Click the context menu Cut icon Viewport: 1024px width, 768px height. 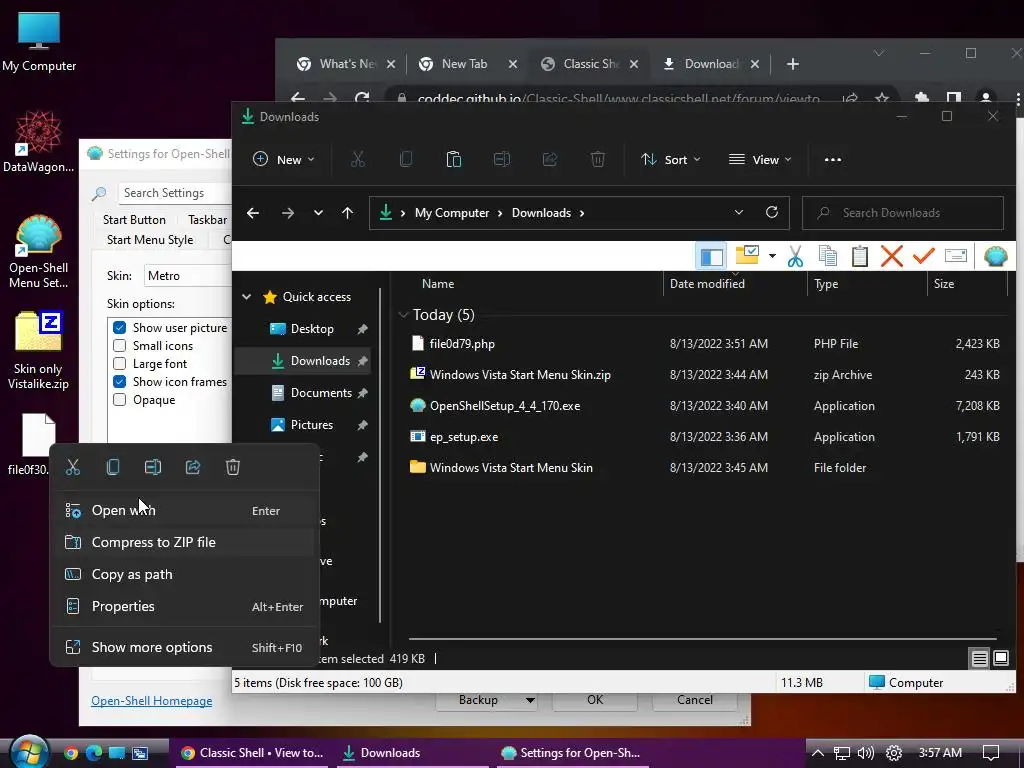[x=72, y=467]
